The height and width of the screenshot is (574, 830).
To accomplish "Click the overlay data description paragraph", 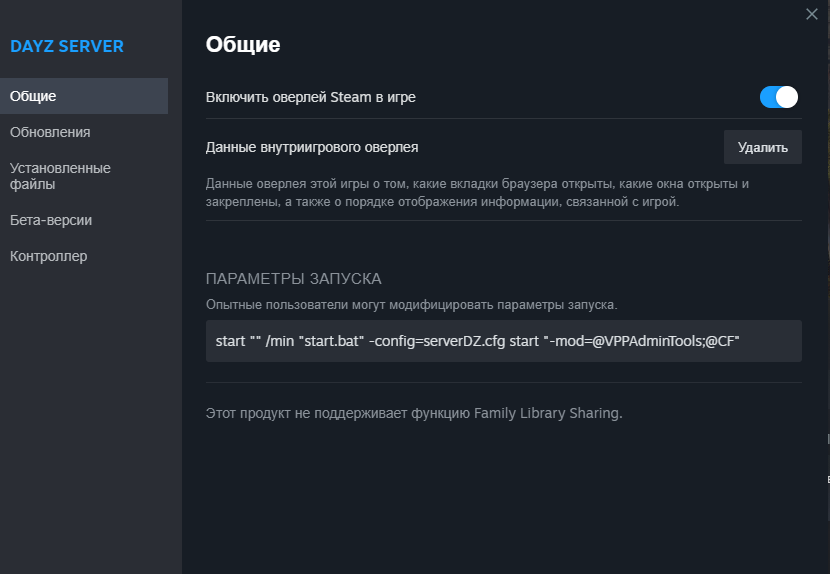I will [x=477, y=193].
